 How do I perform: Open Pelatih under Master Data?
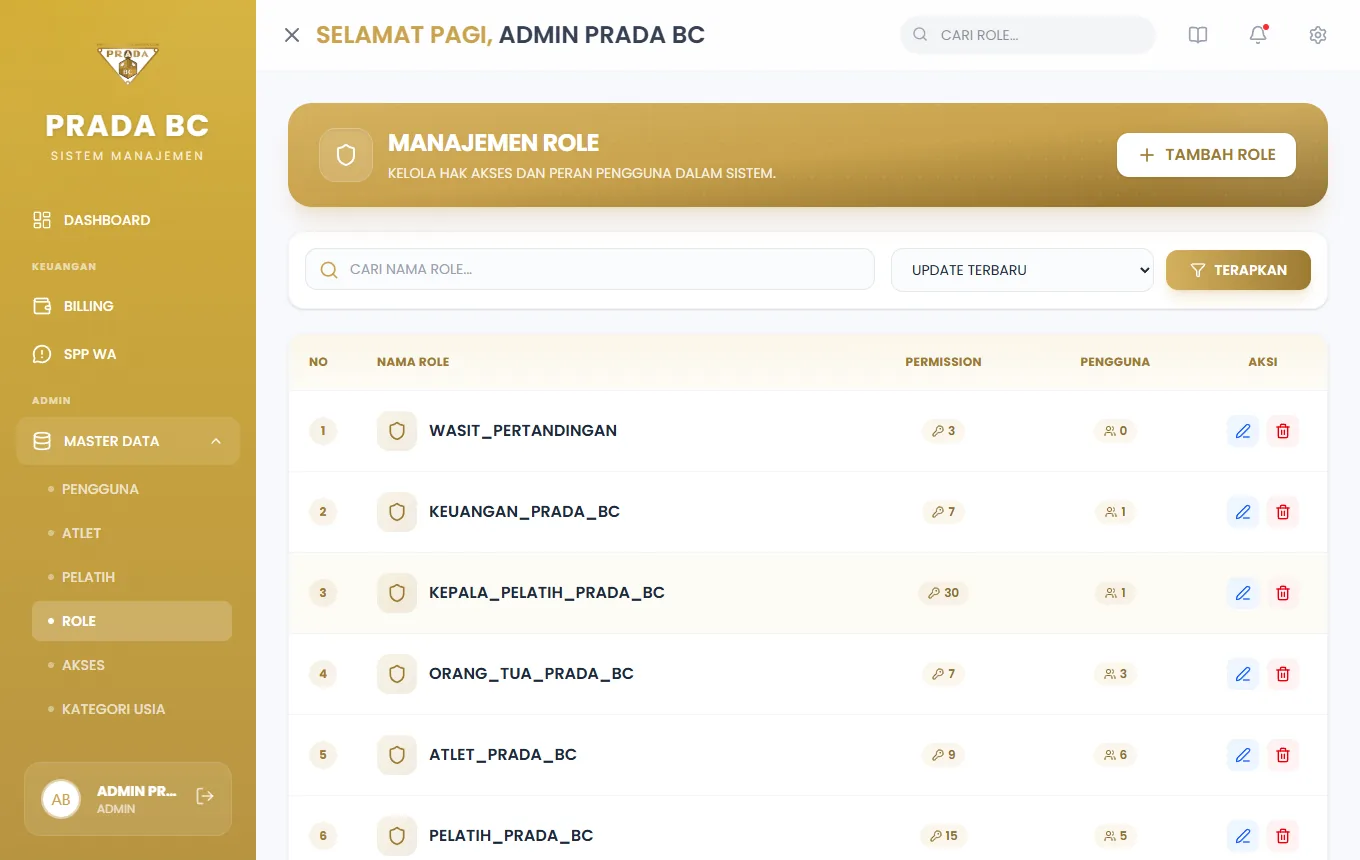coord(132,577)
